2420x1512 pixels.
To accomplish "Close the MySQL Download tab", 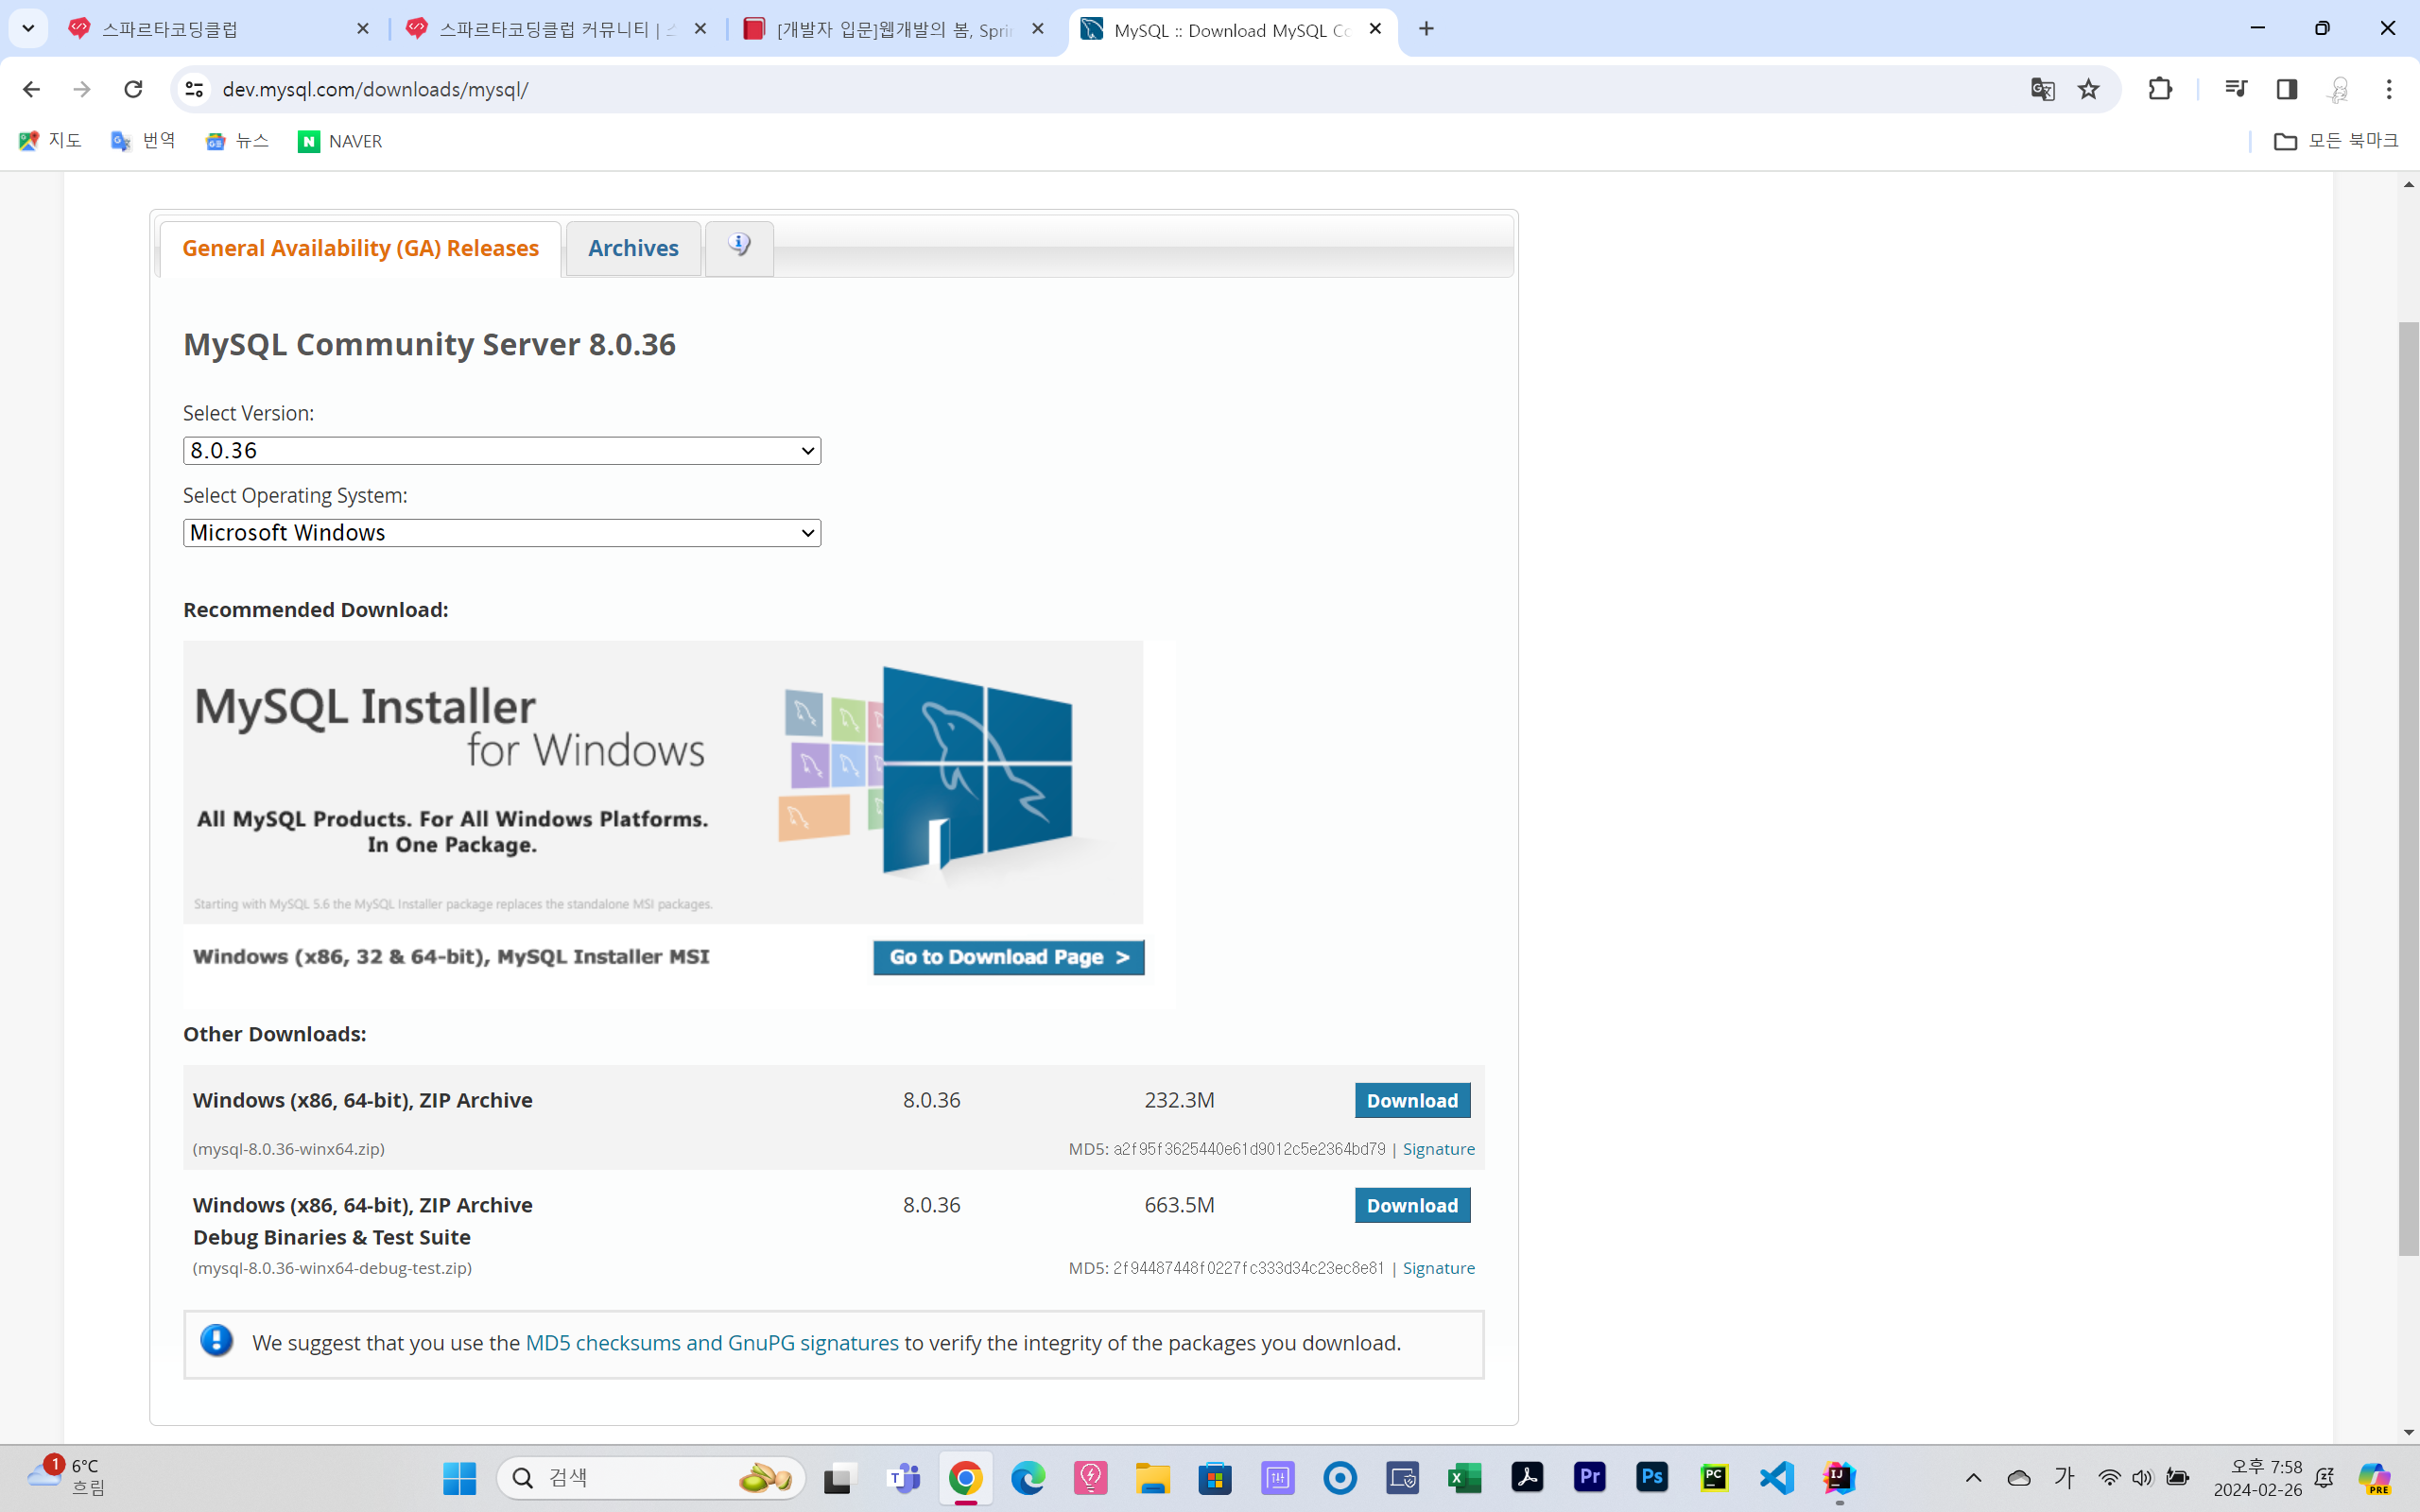I will click(1376, 29).
